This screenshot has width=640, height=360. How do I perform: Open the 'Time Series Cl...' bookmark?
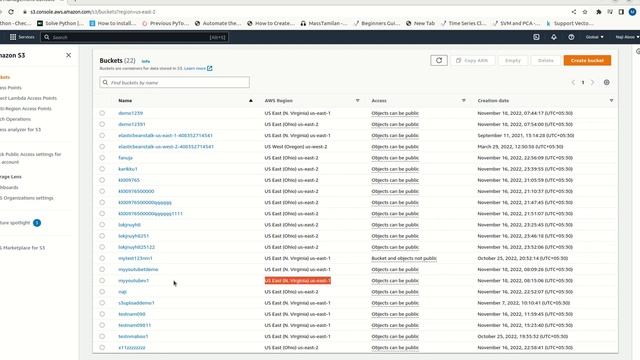463,23
